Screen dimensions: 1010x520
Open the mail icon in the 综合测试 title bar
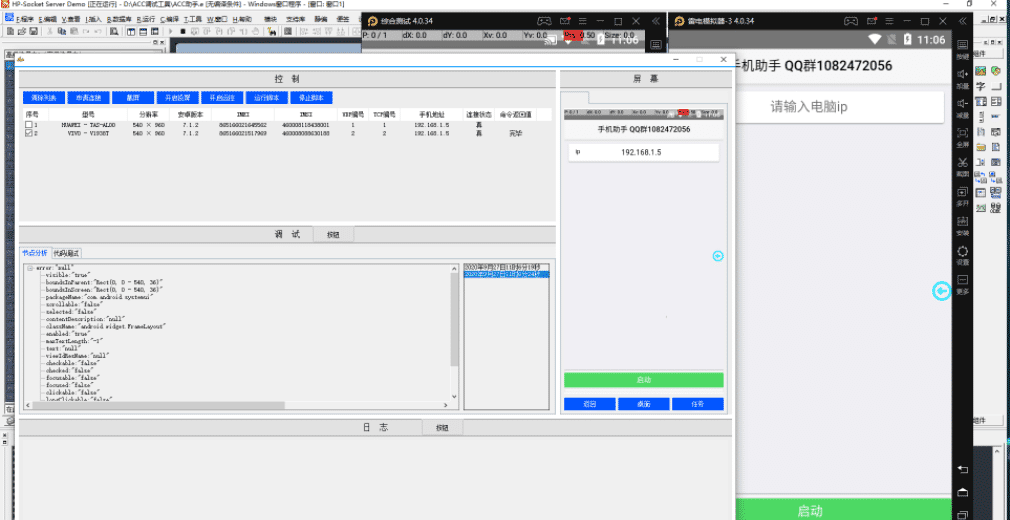565,21
